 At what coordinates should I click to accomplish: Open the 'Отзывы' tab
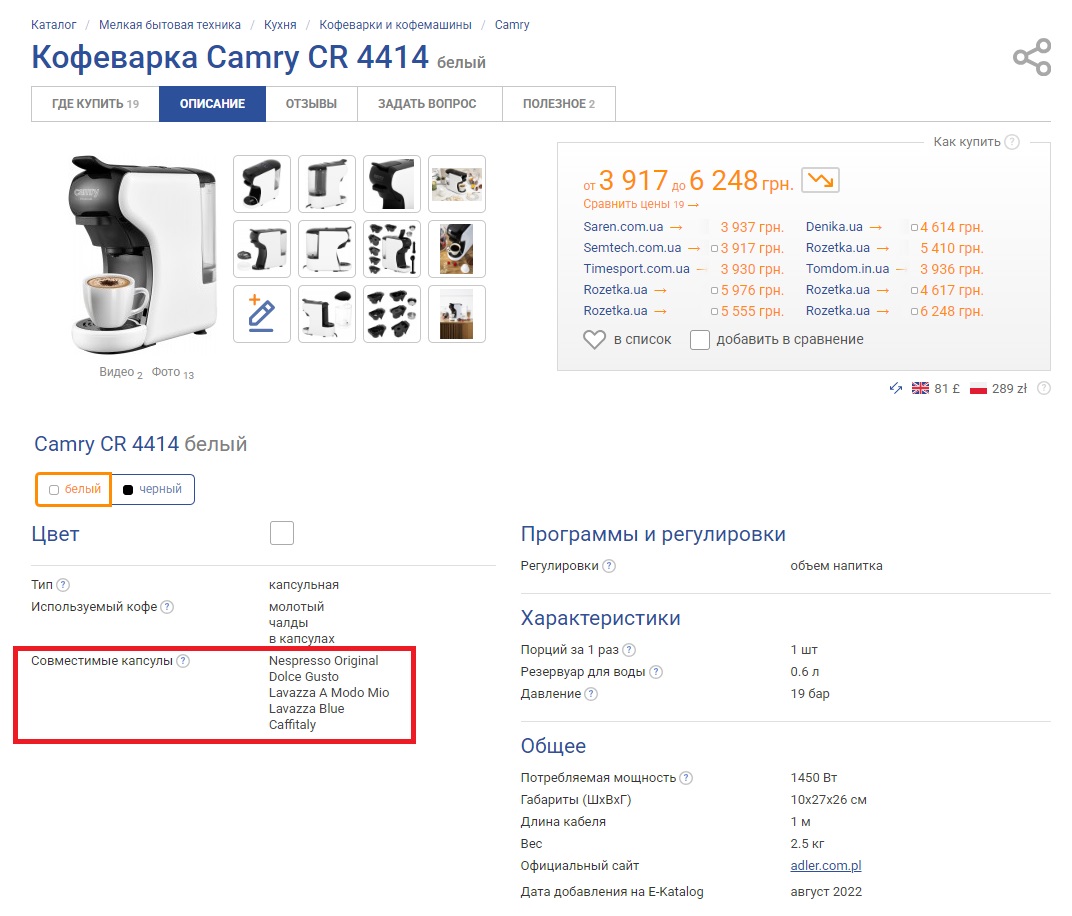click(x=311, y=104)
